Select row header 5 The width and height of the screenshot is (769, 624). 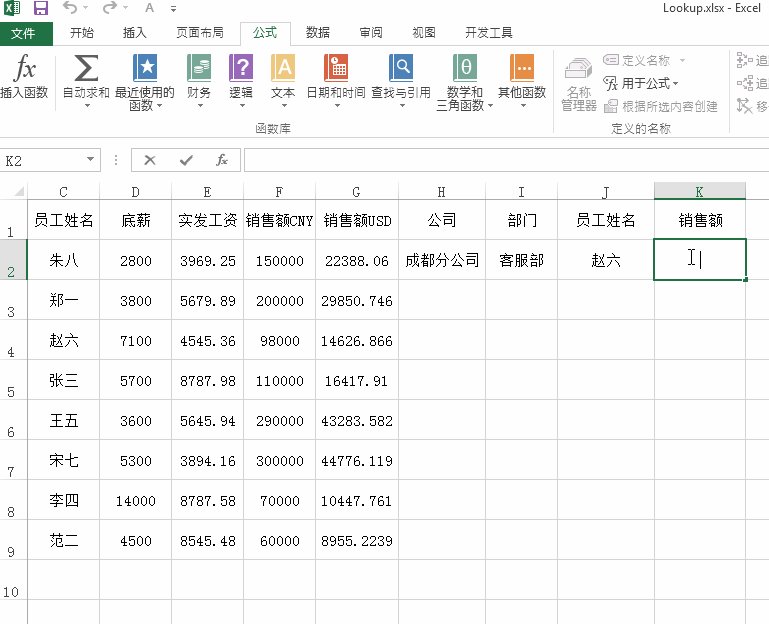tap(13, 380)
